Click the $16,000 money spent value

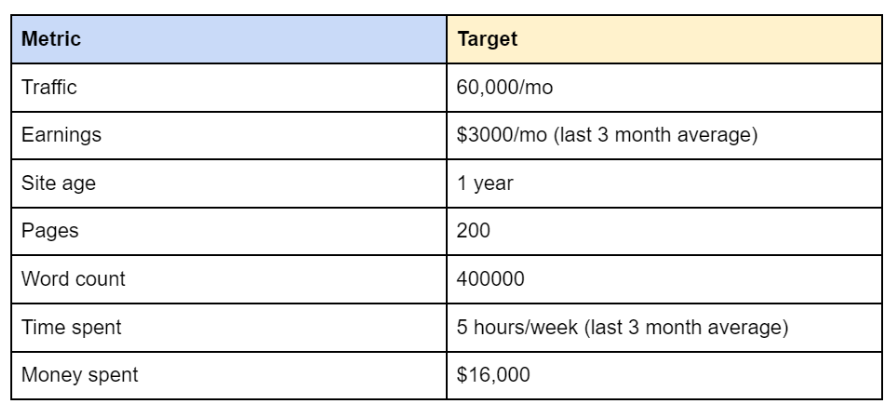click(489, 376)
